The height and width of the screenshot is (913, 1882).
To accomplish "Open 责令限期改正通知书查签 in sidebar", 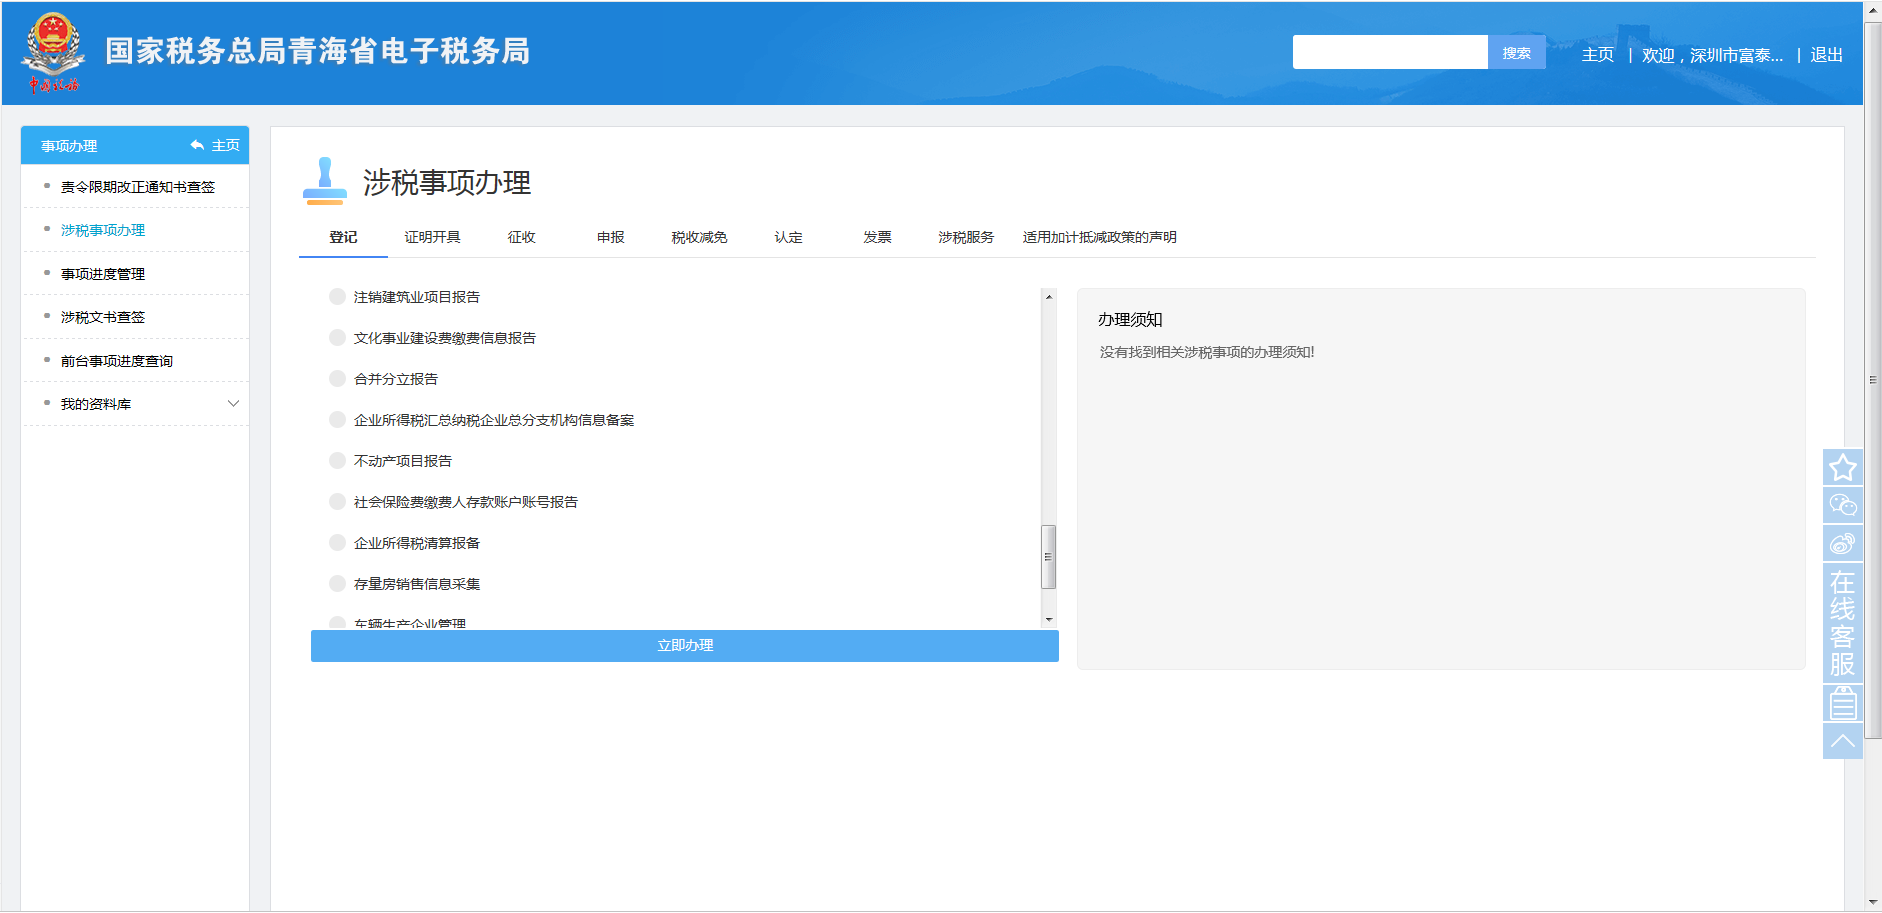I will (138, 187).
